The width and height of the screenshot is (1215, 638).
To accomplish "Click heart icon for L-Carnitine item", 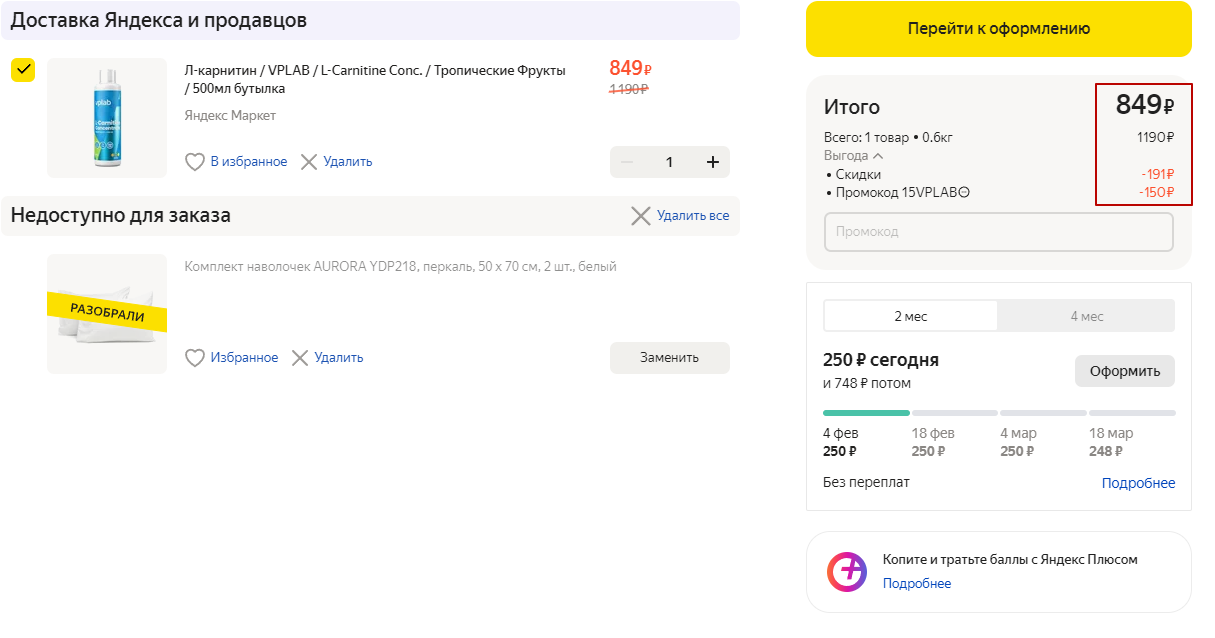I will coord(195,162).
